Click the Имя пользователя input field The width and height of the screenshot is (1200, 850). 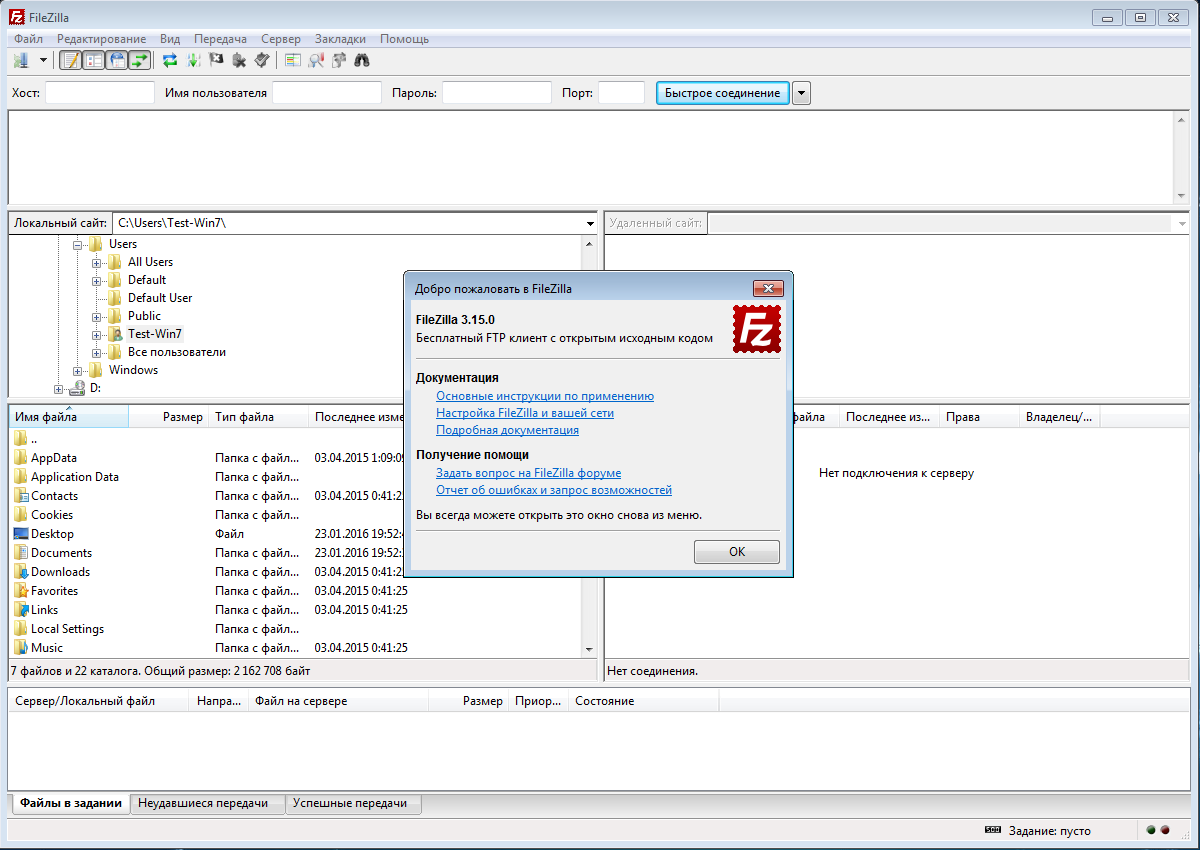[327, 93]
